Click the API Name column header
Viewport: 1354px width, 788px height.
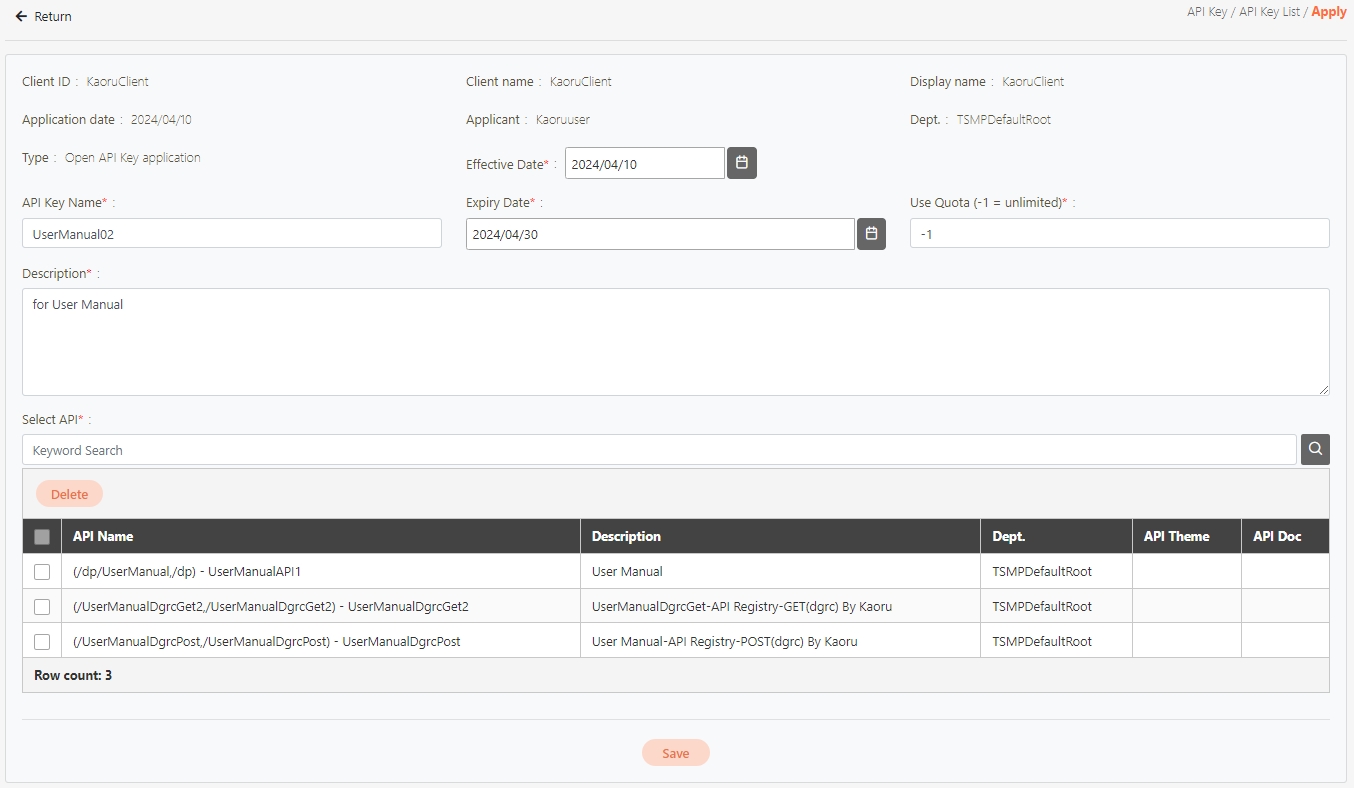(103, 537)
